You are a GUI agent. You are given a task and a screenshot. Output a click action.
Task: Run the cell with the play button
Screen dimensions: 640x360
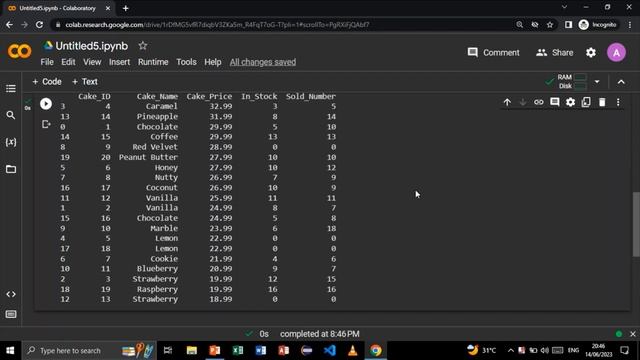click(46, 104)
